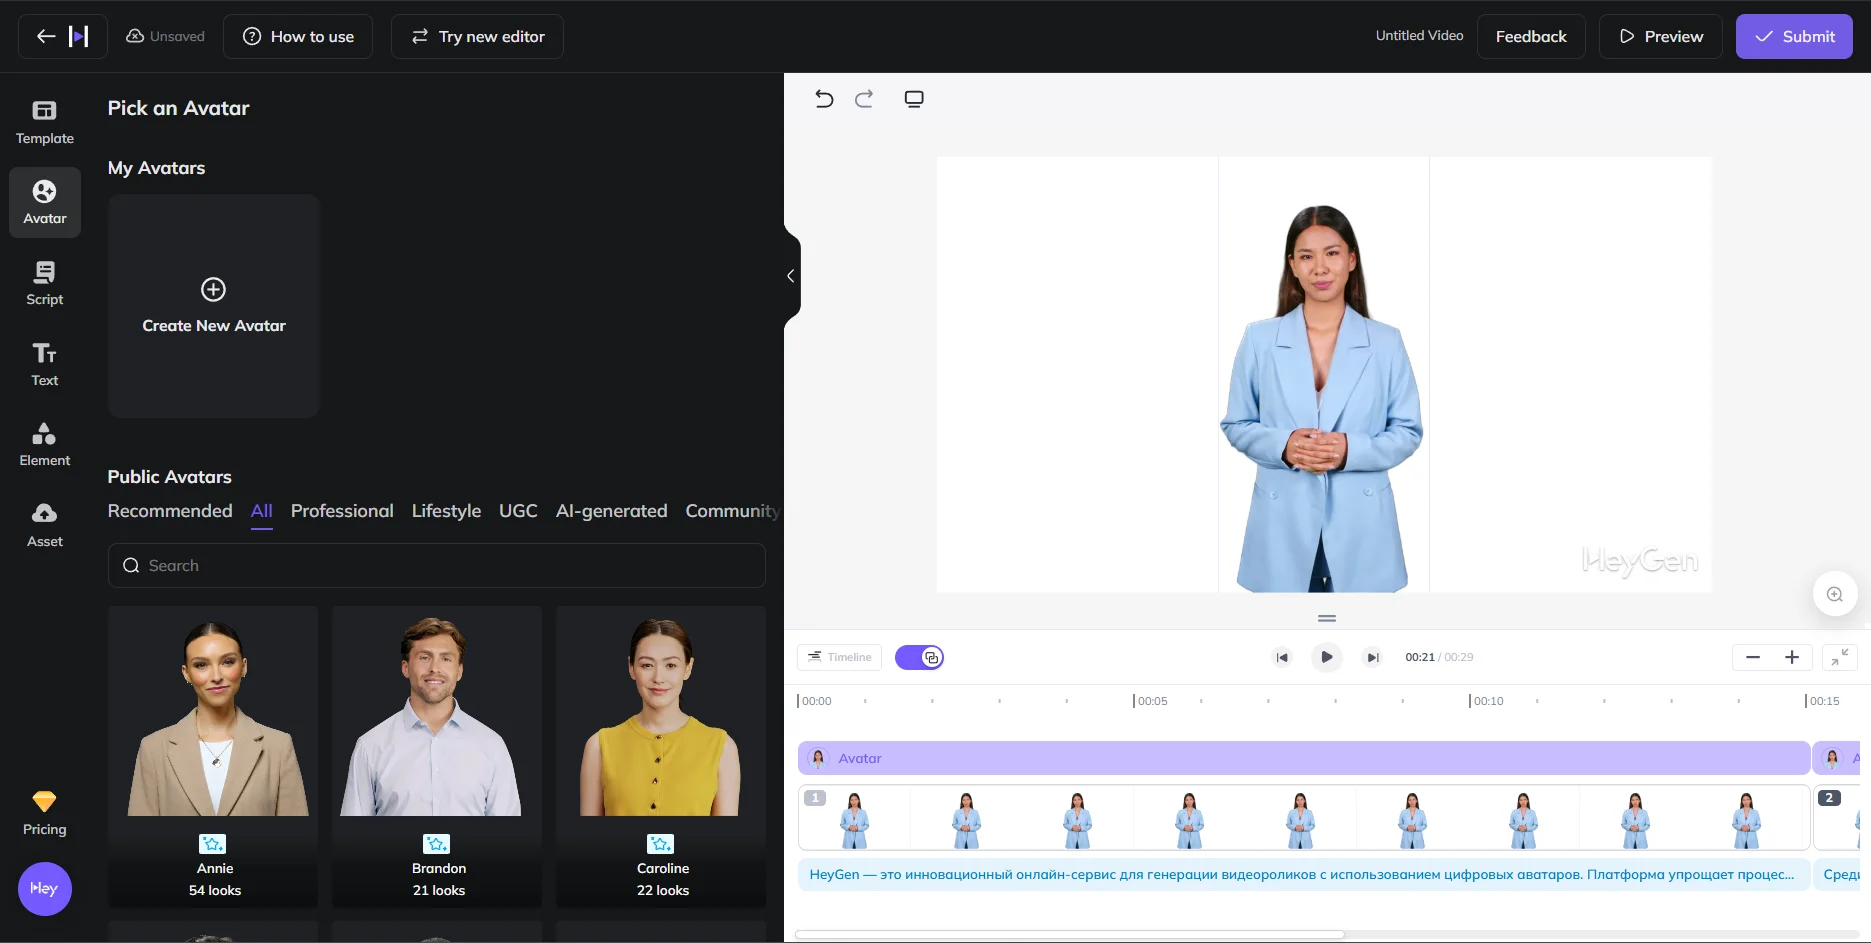Image resolution: width=1871 pixels, height=943 pixels.
Task: Open the Text tool panel
Action: coord(45,364)
